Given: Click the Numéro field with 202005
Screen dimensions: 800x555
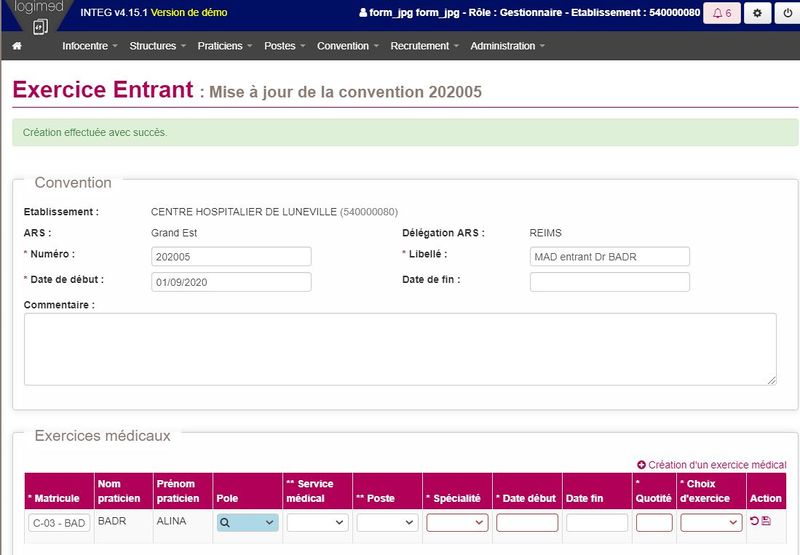Looking at the screenshot, I should pyautogui.click(x=231, y=257).
